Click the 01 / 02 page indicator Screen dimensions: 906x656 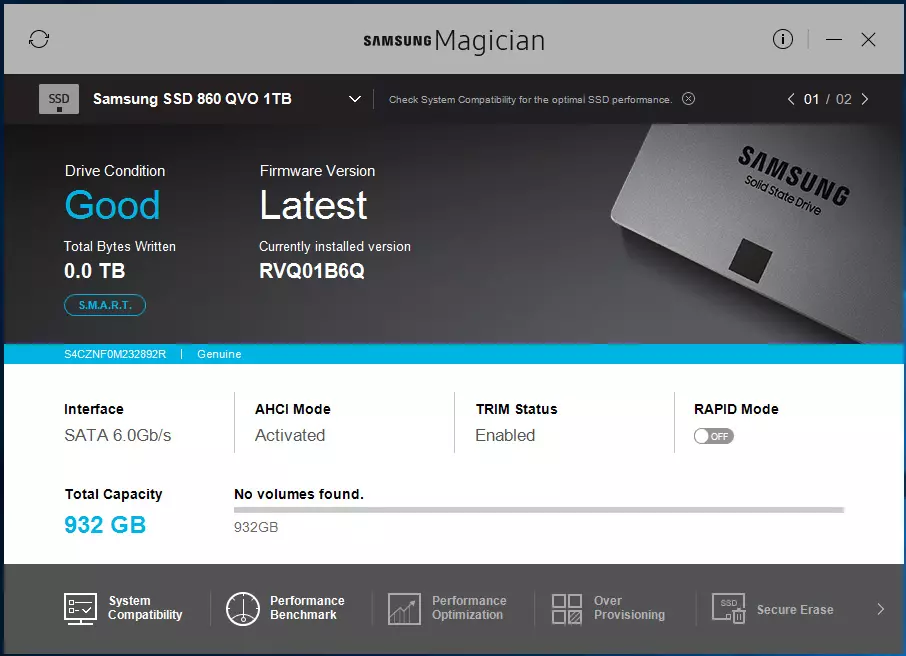tap(827, 99)
